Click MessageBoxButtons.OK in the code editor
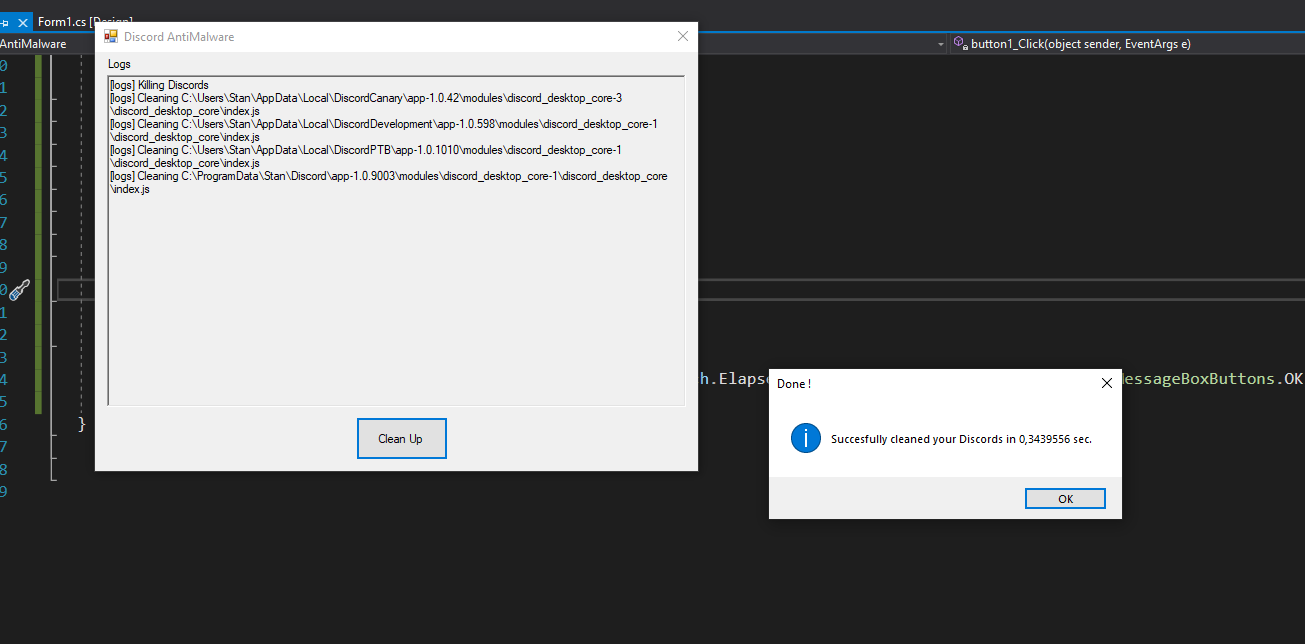The height and width of the screenshot is (644, 1305). [1213, 379]
